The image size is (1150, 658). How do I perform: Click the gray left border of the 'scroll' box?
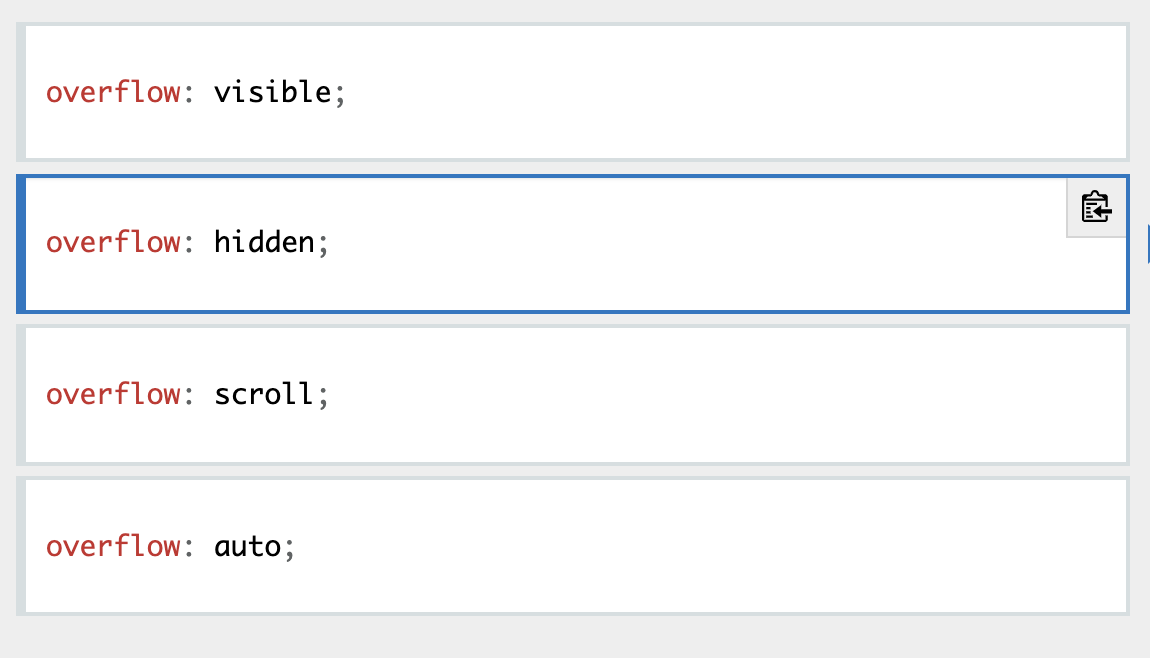pos(21,394)
